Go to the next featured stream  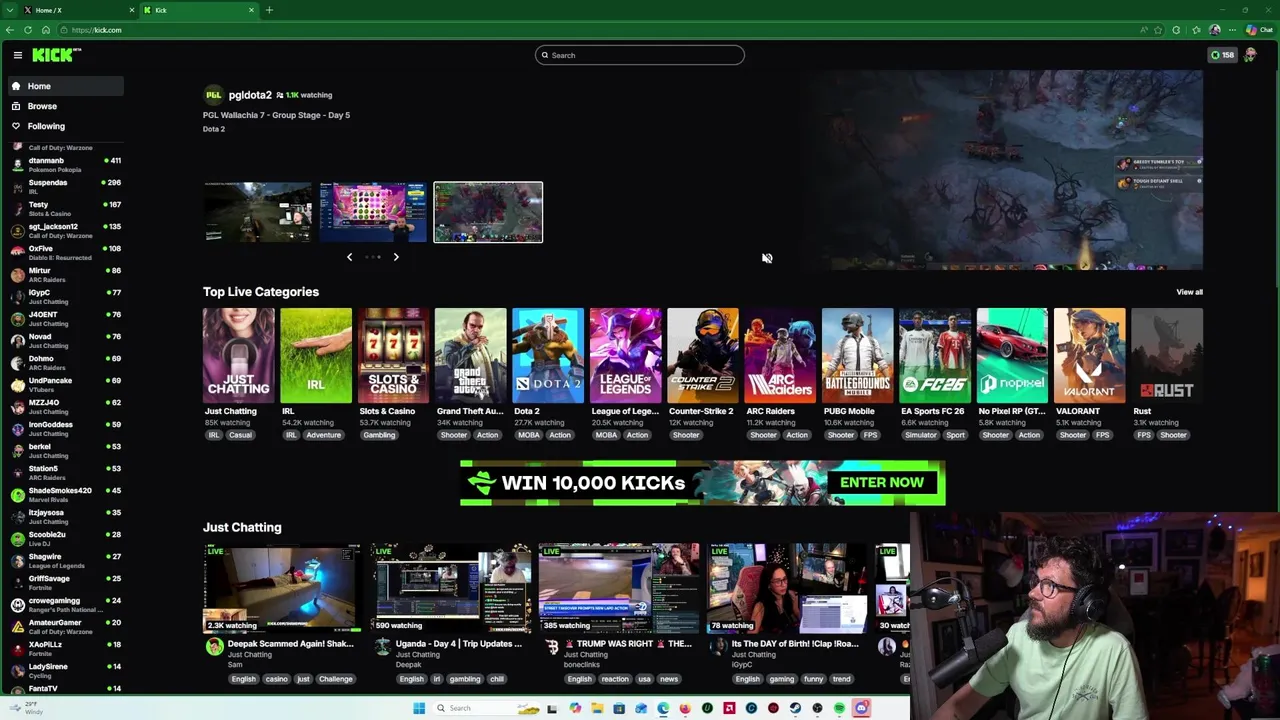[396, 257]
